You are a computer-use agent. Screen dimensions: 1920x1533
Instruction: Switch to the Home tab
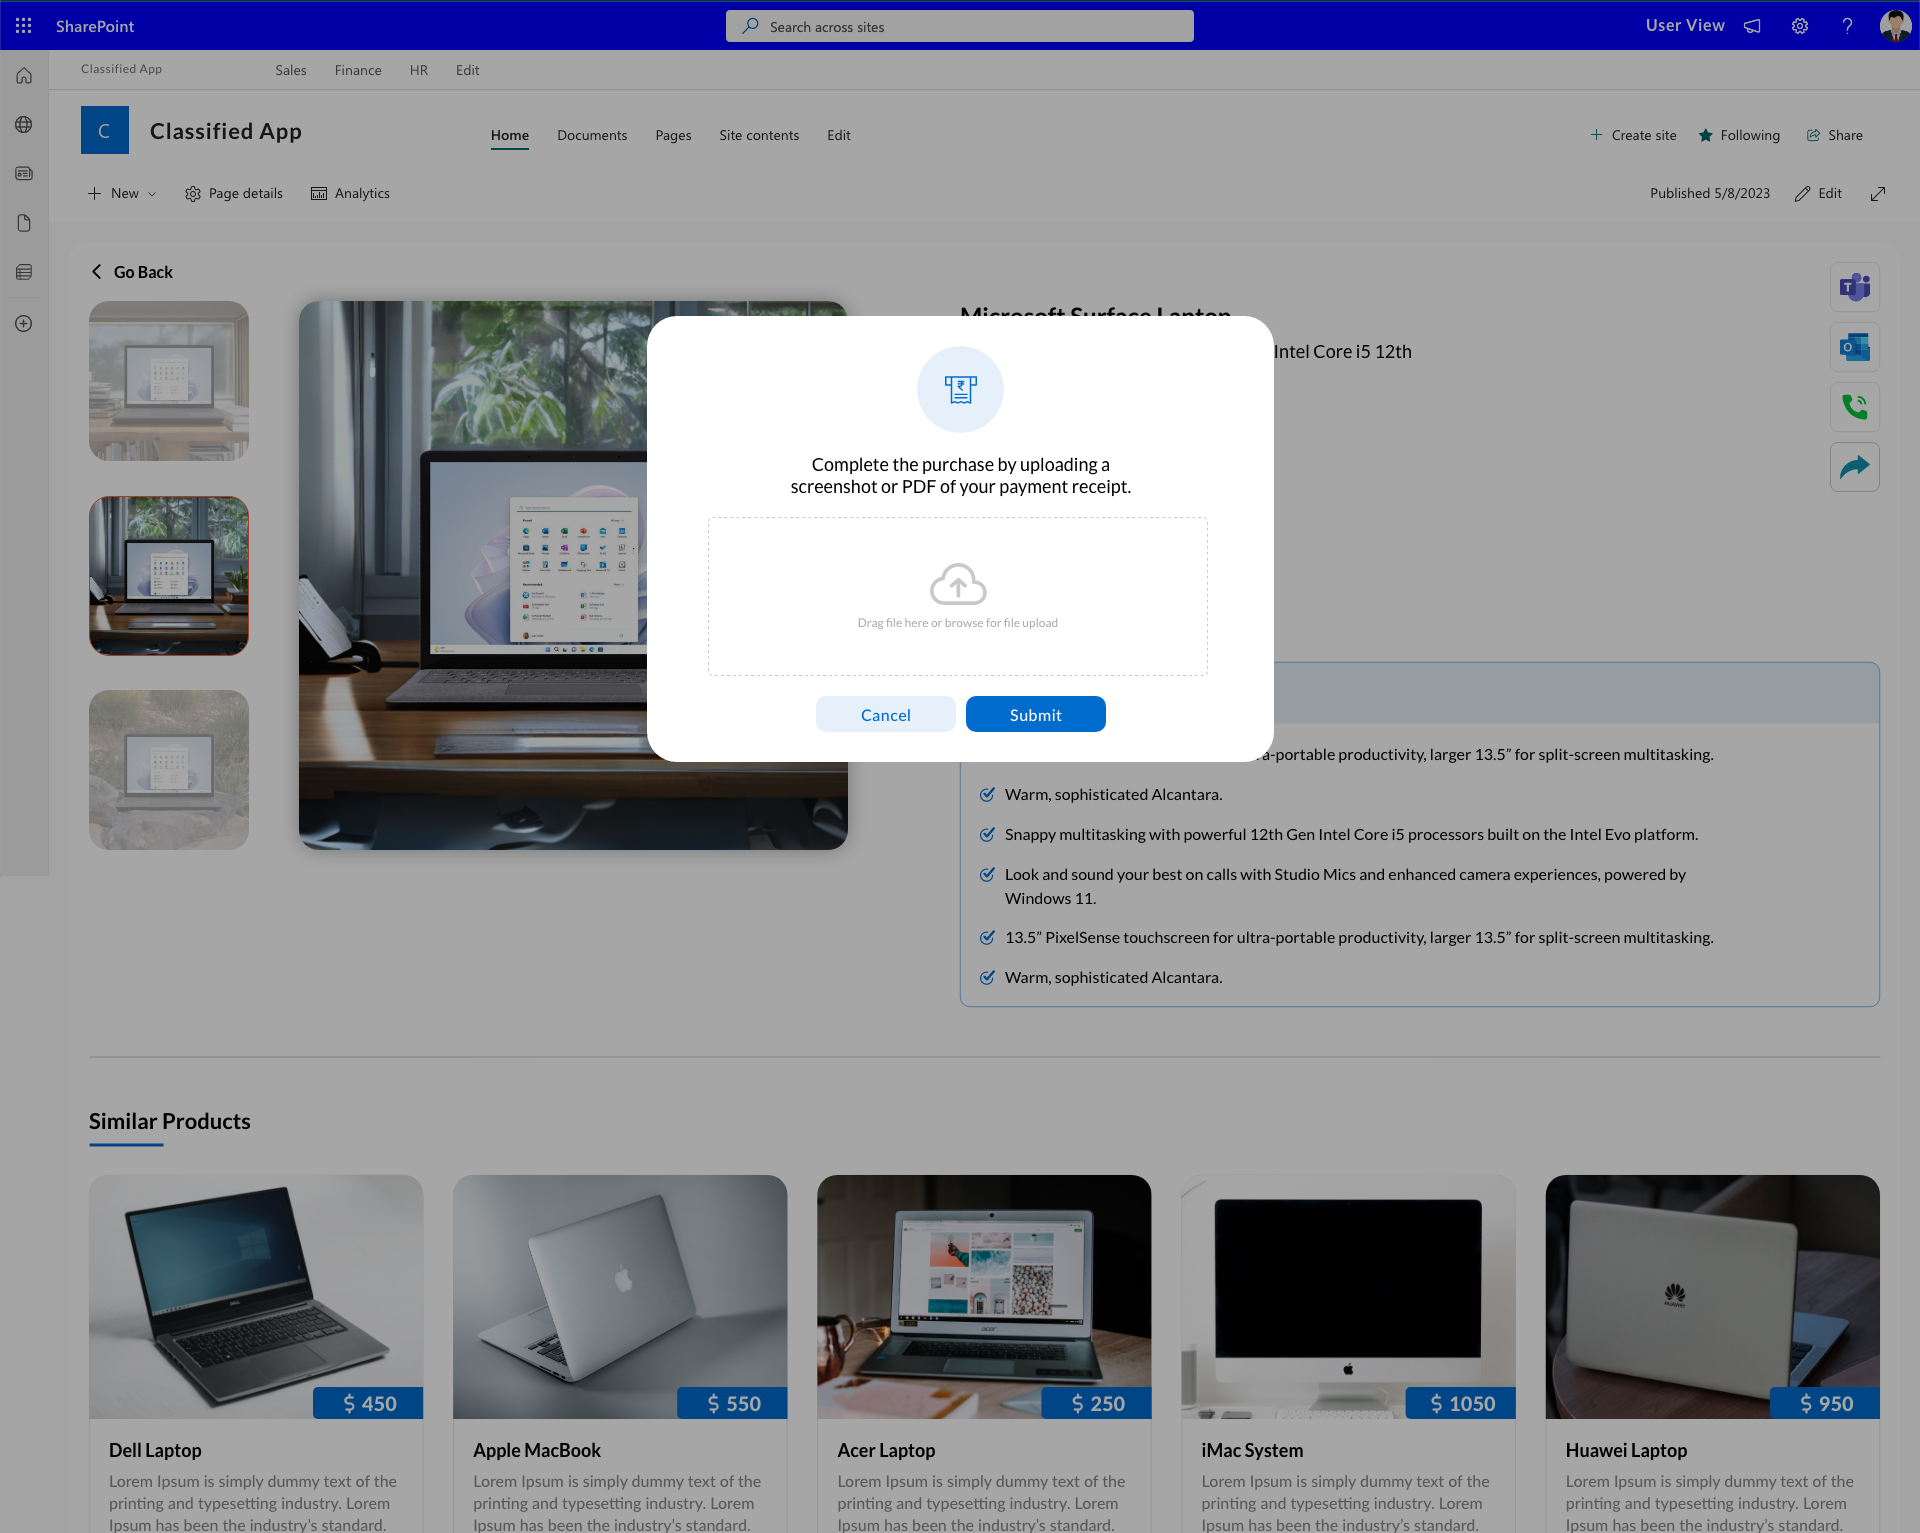510,136
